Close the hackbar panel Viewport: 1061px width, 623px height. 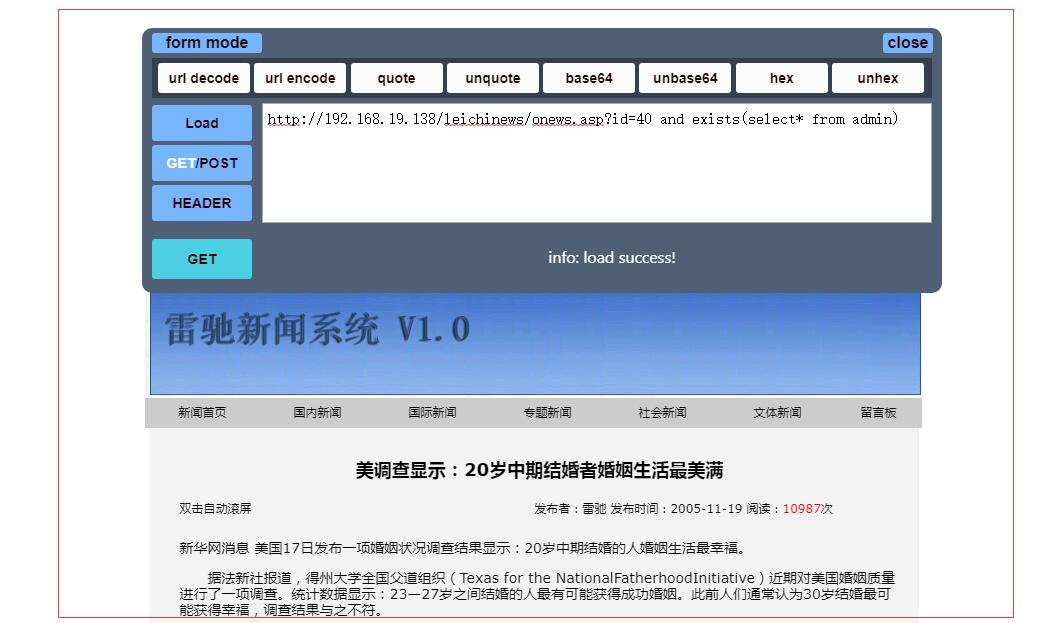pos(907,43)
